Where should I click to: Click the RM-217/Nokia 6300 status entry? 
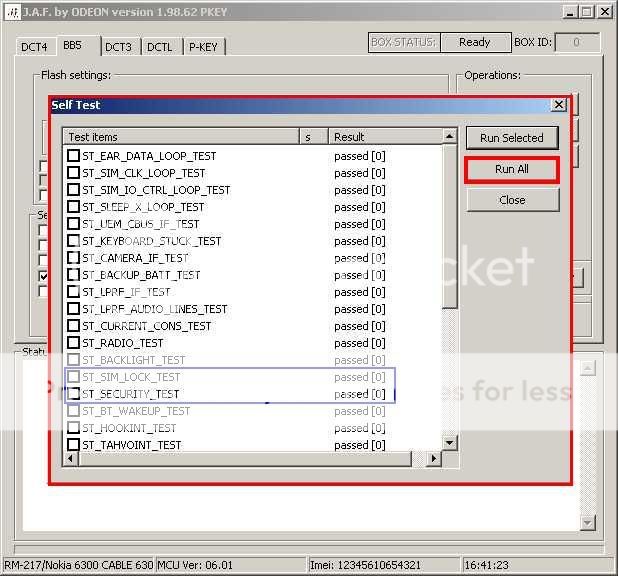click(x=78, y=565)
